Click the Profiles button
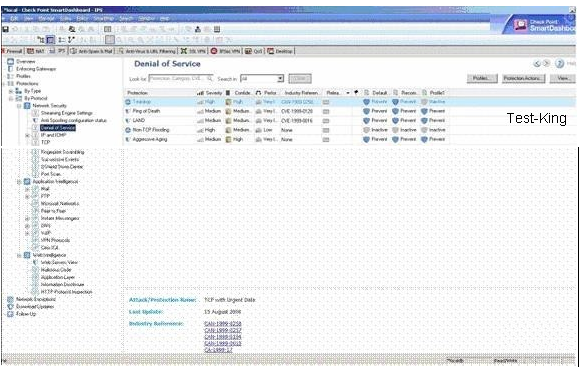Viewport: 581px width, 370px height. 482,79
